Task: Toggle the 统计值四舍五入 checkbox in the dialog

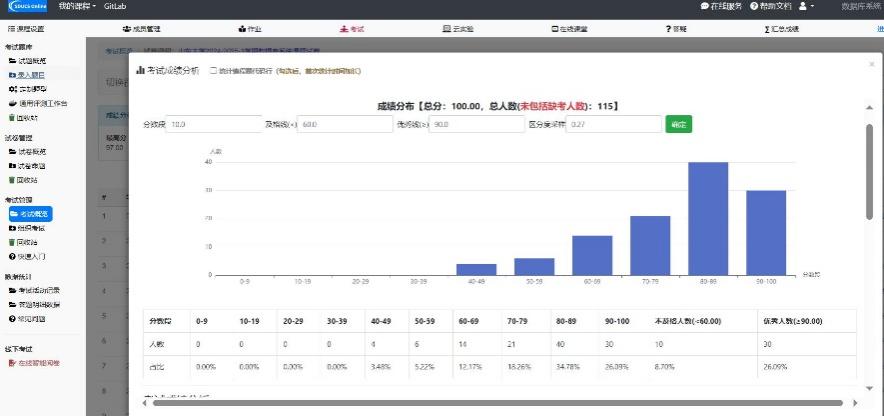Action: 212,71
